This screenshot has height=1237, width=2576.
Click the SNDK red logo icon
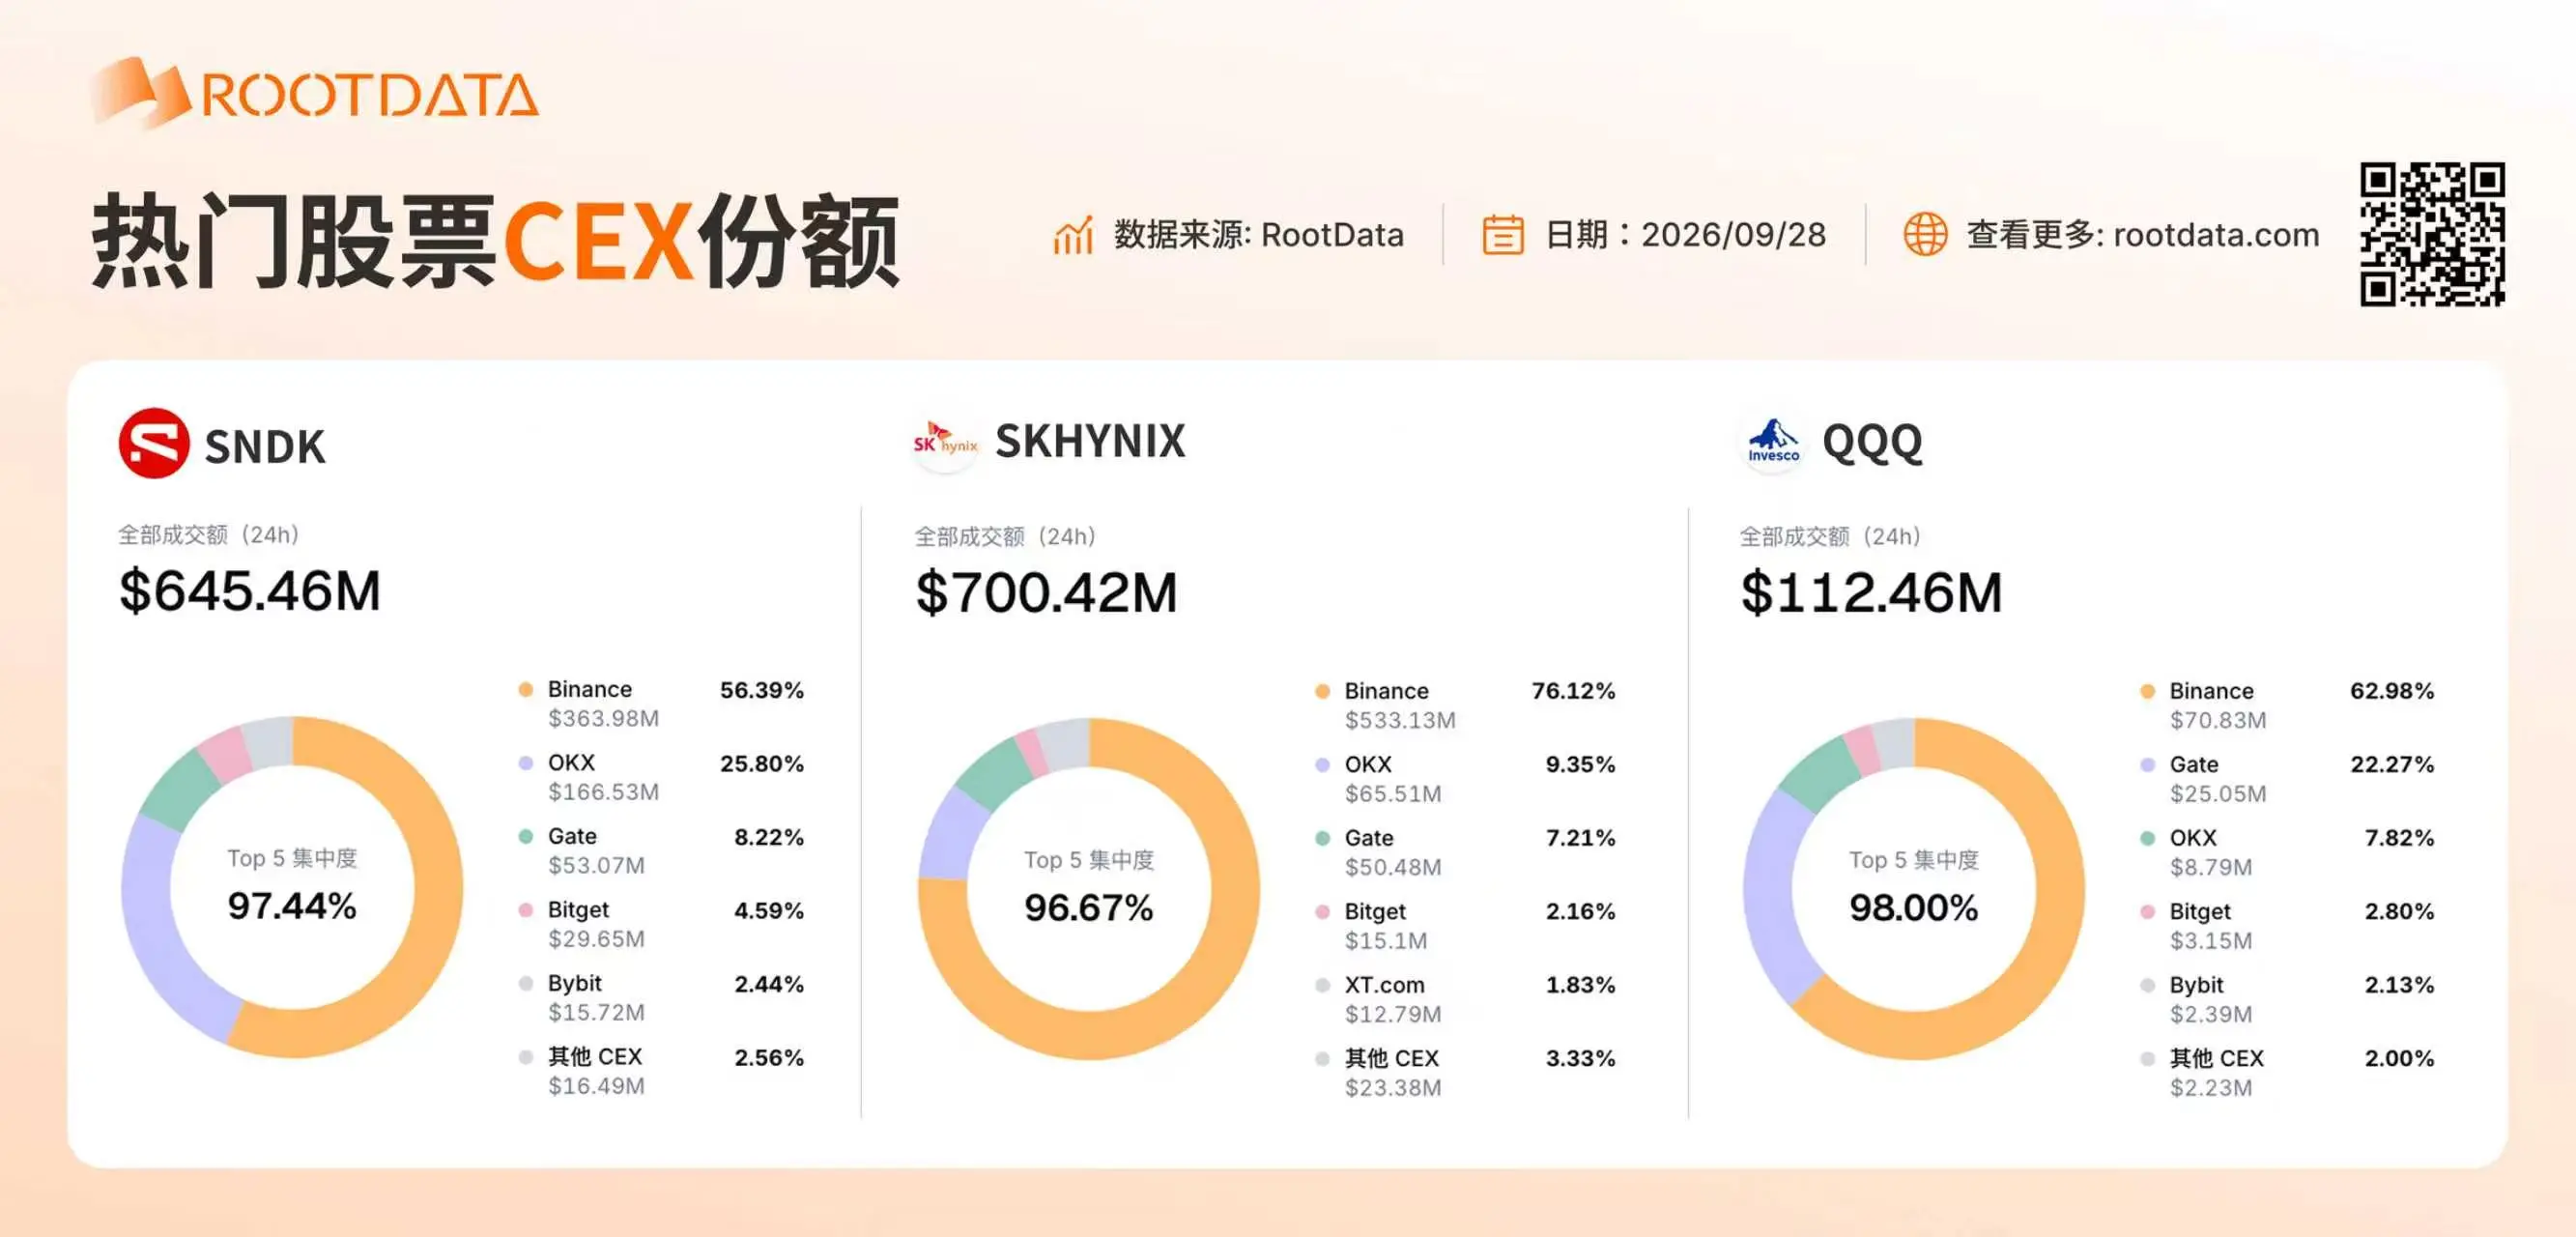(x=154, y=443)
